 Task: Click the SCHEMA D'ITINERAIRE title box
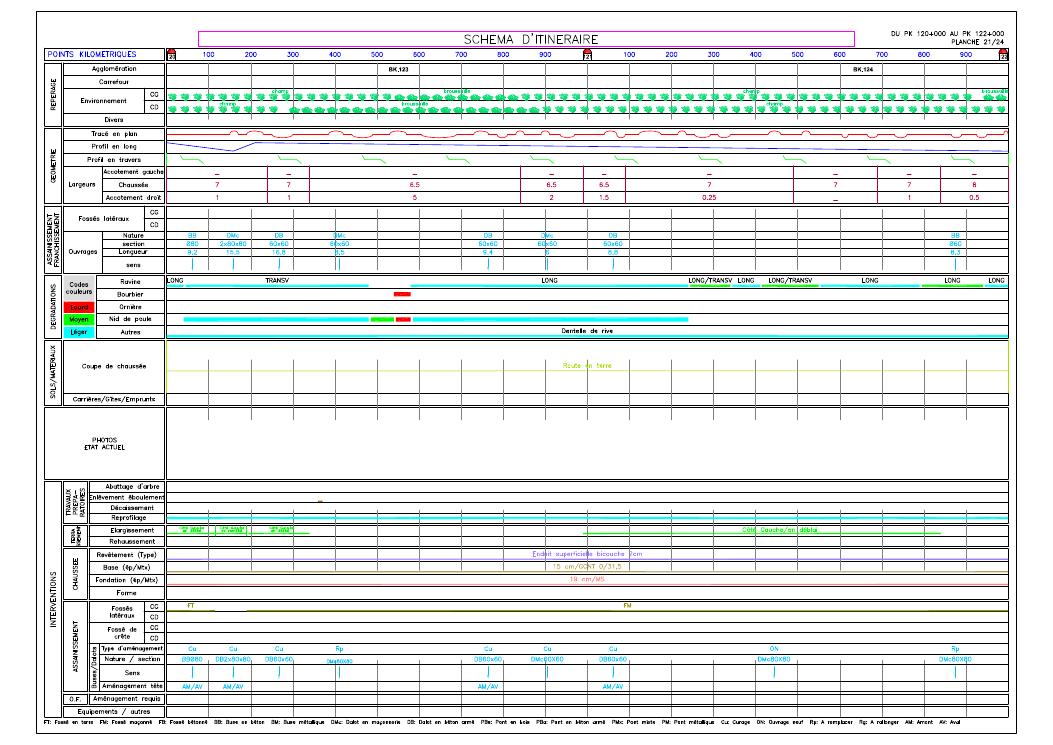531,39
